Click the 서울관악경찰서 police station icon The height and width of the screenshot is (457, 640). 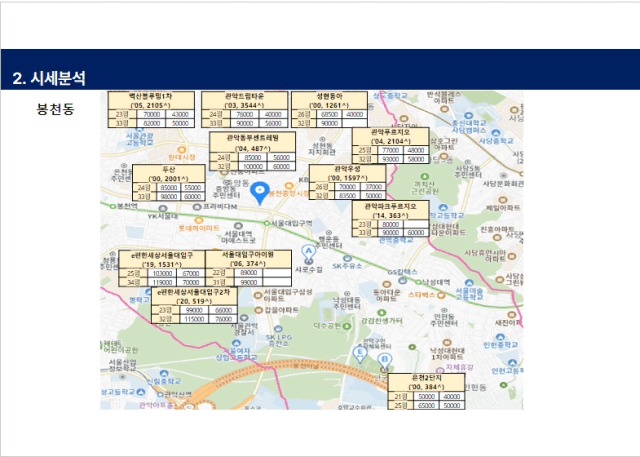point(244,317)
